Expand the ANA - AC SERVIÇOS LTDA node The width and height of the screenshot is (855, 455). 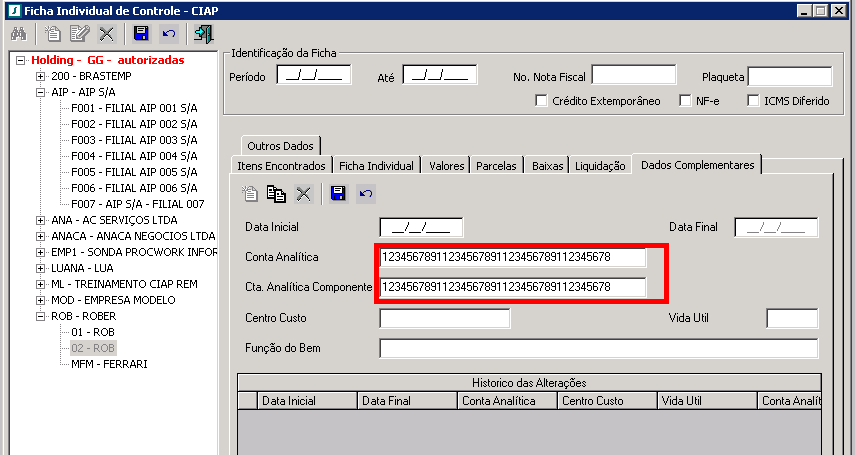[x=40, y=220]
